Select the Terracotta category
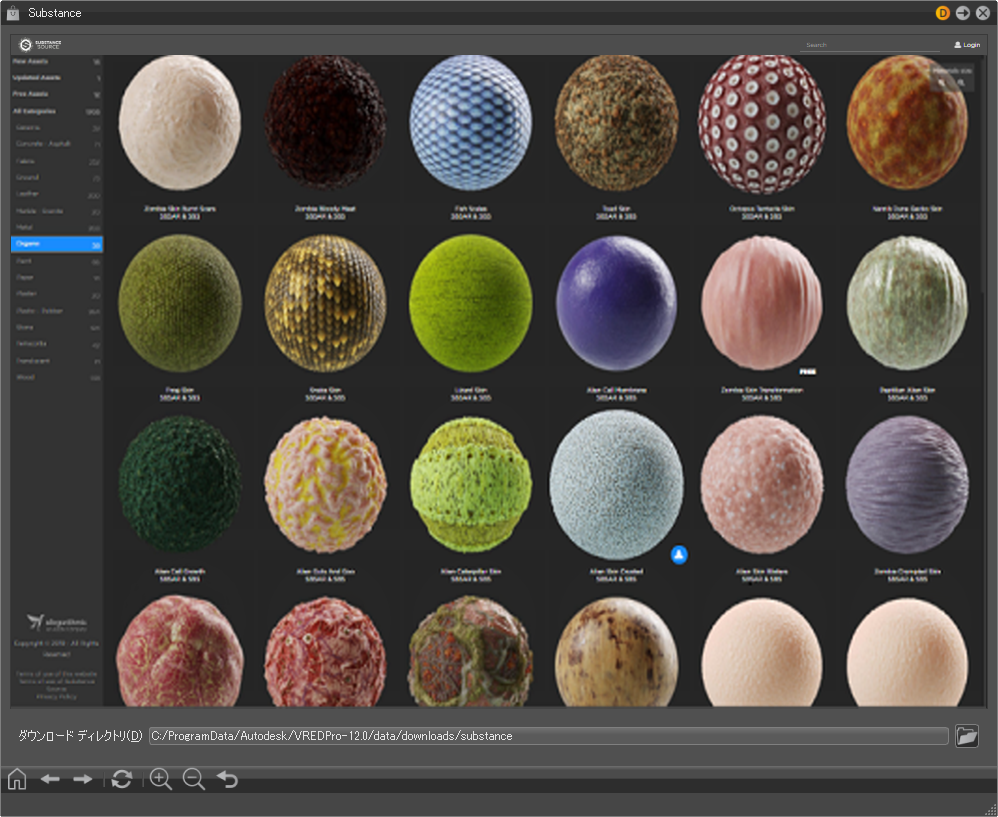This screenshot has width=998, height=817. (57, 344)
